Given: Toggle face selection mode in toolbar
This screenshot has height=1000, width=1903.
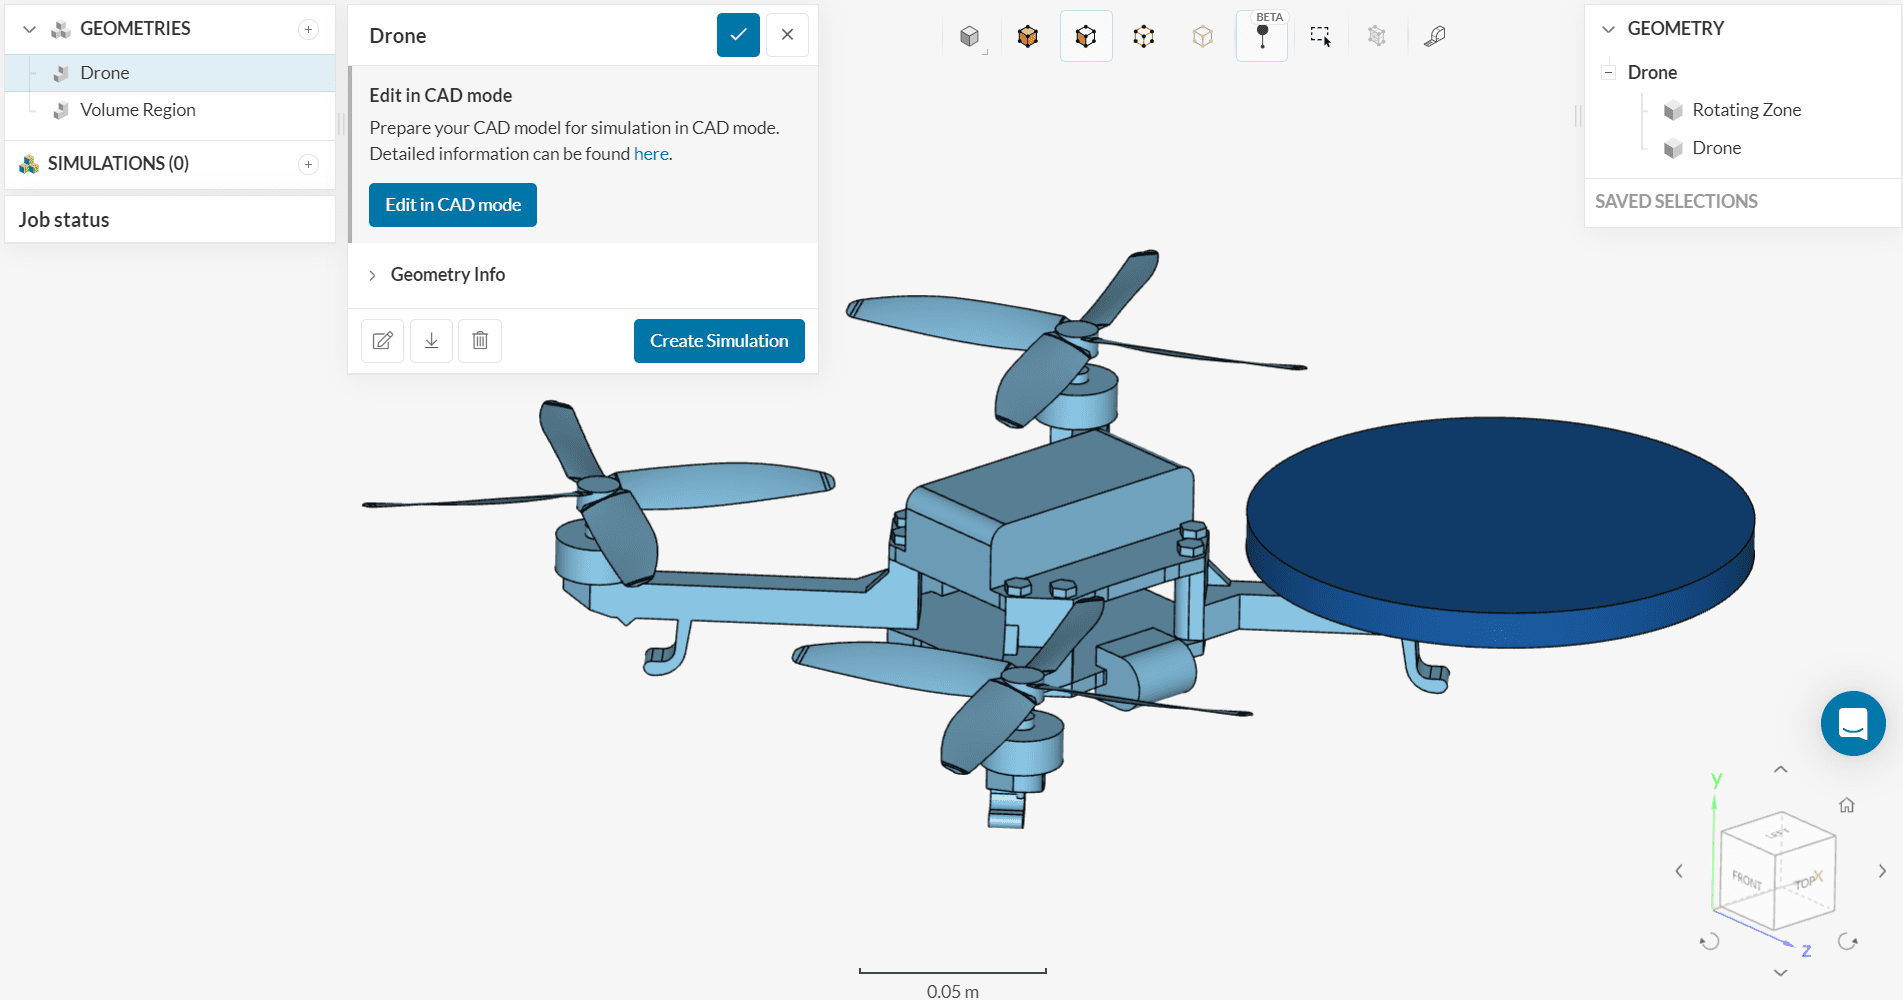Looking at the screenshot, I should (1086, 37).
